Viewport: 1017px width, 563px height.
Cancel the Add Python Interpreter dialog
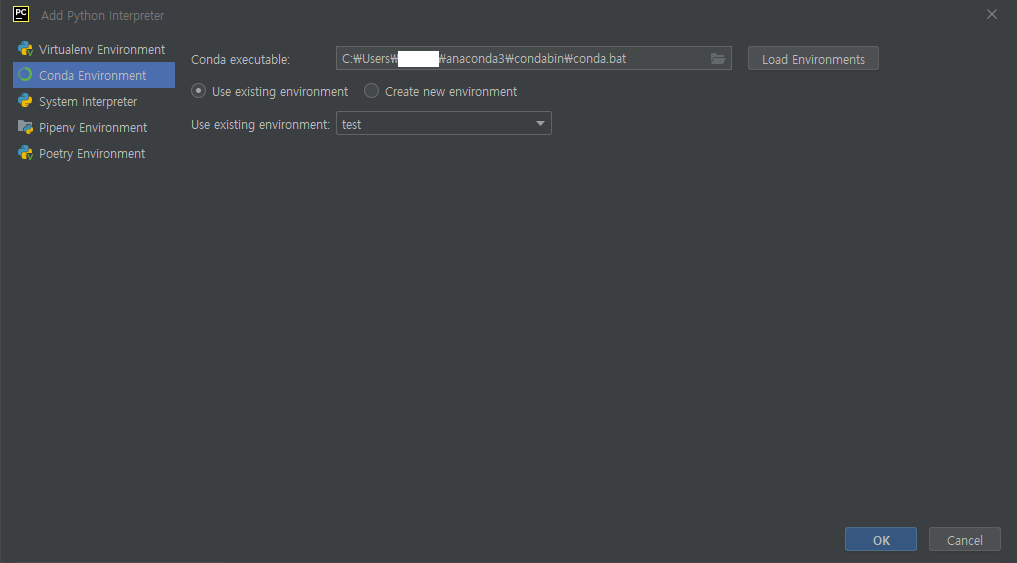click(x=964, y=540)
